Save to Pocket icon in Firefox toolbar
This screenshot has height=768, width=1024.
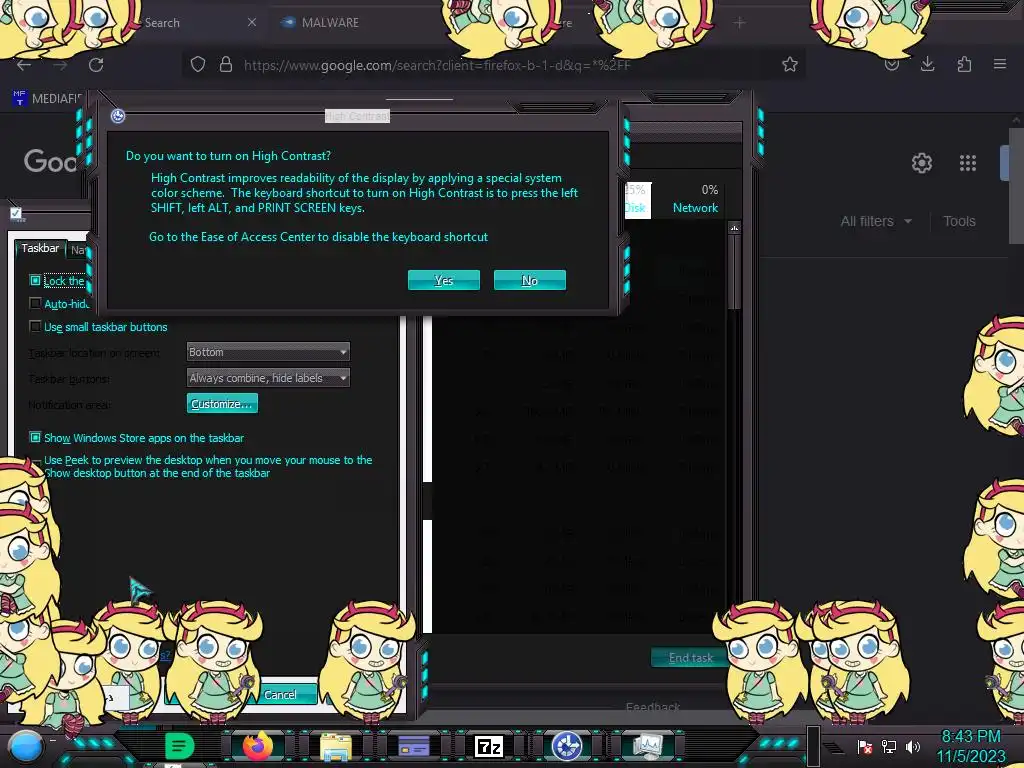point(891,64)
